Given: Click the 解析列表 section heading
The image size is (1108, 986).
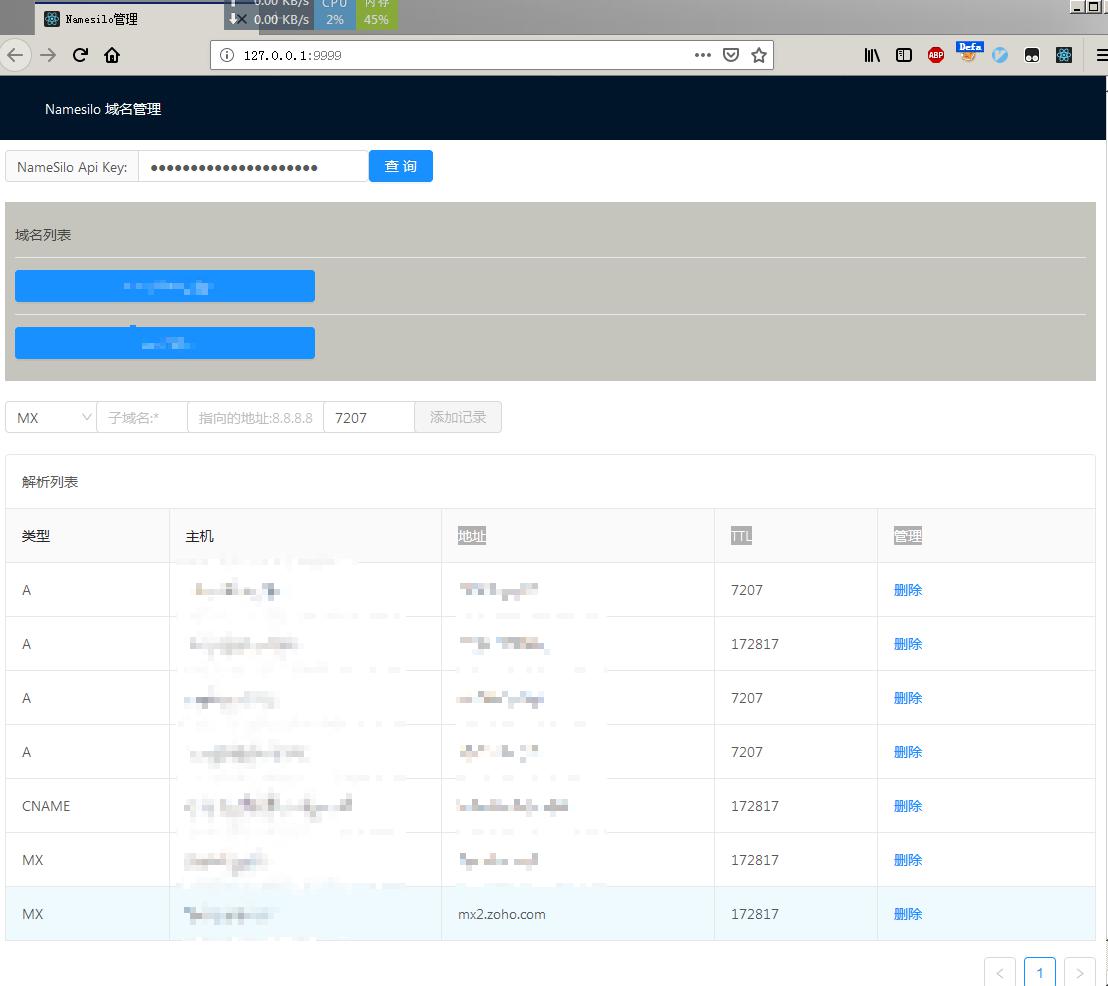Looking at the screenshot, I should coord(49,482).
